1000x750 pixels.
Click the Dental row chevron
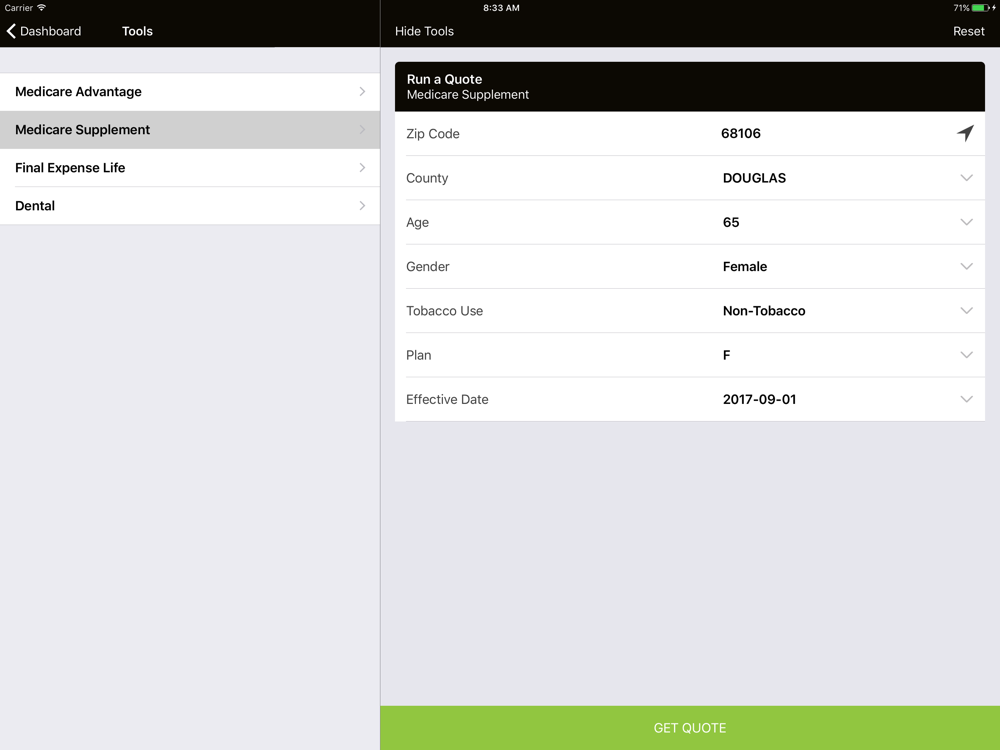[x=362, y=206]
